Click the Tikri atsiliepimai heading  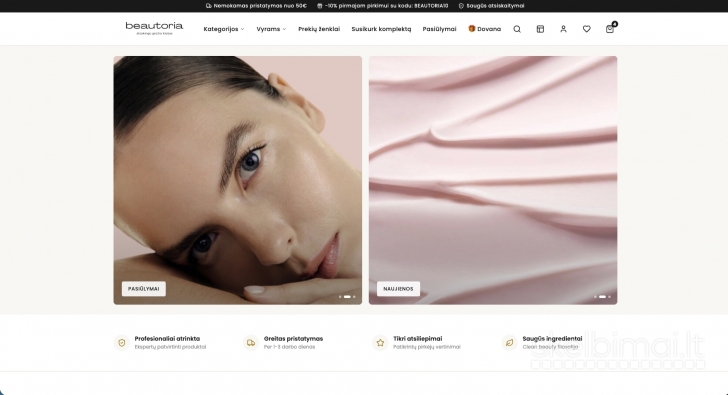tap(418, 339)
